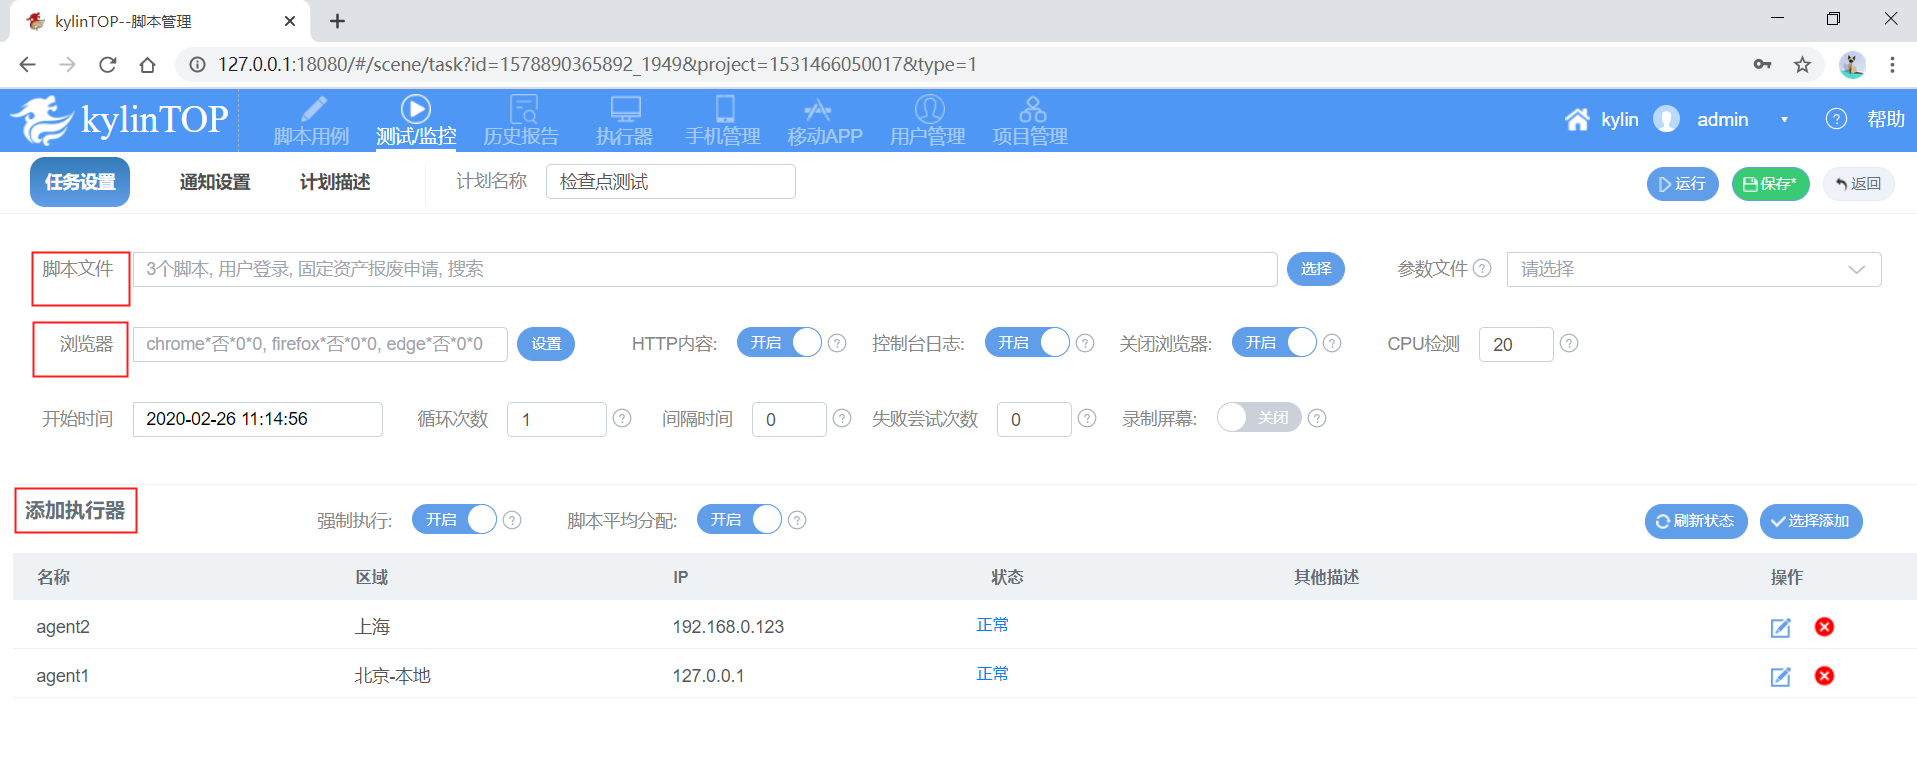This screenshot has height=774, width=1917.
Task: Open the 开始时间 date picker field
Action: (257, 419)
